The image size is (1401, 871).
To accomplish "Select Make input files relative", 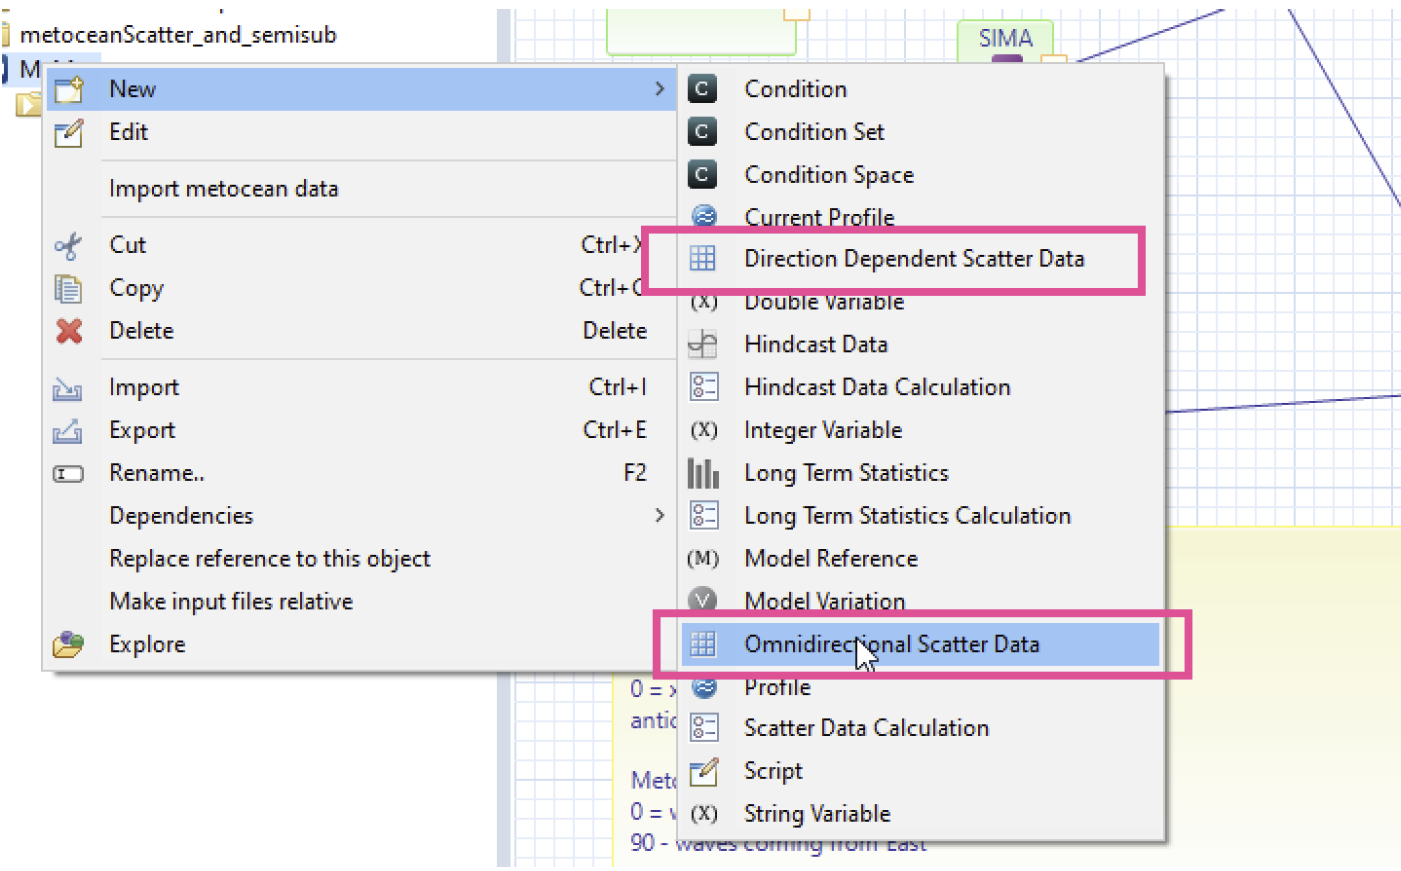I will (x=231, y=602).
